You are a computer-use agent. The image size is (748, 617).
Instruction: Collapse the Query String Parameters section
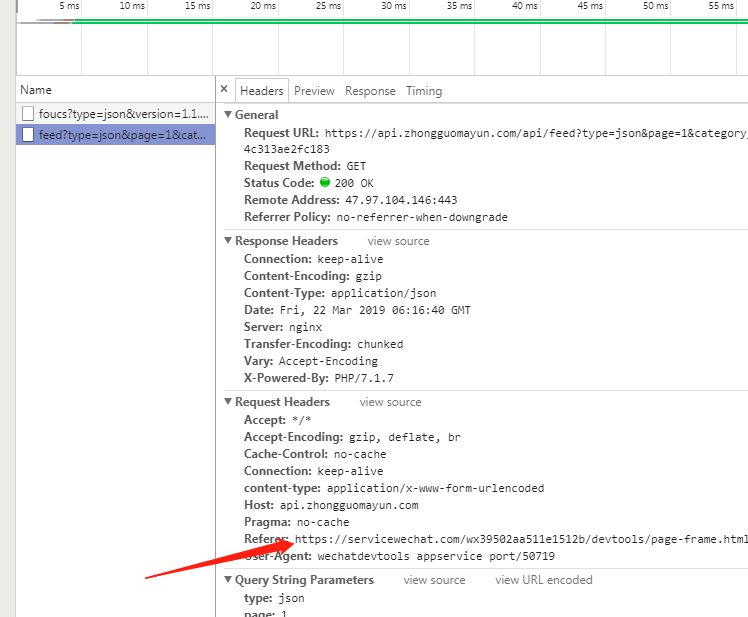pyautogui.click(x=228, y=580)
